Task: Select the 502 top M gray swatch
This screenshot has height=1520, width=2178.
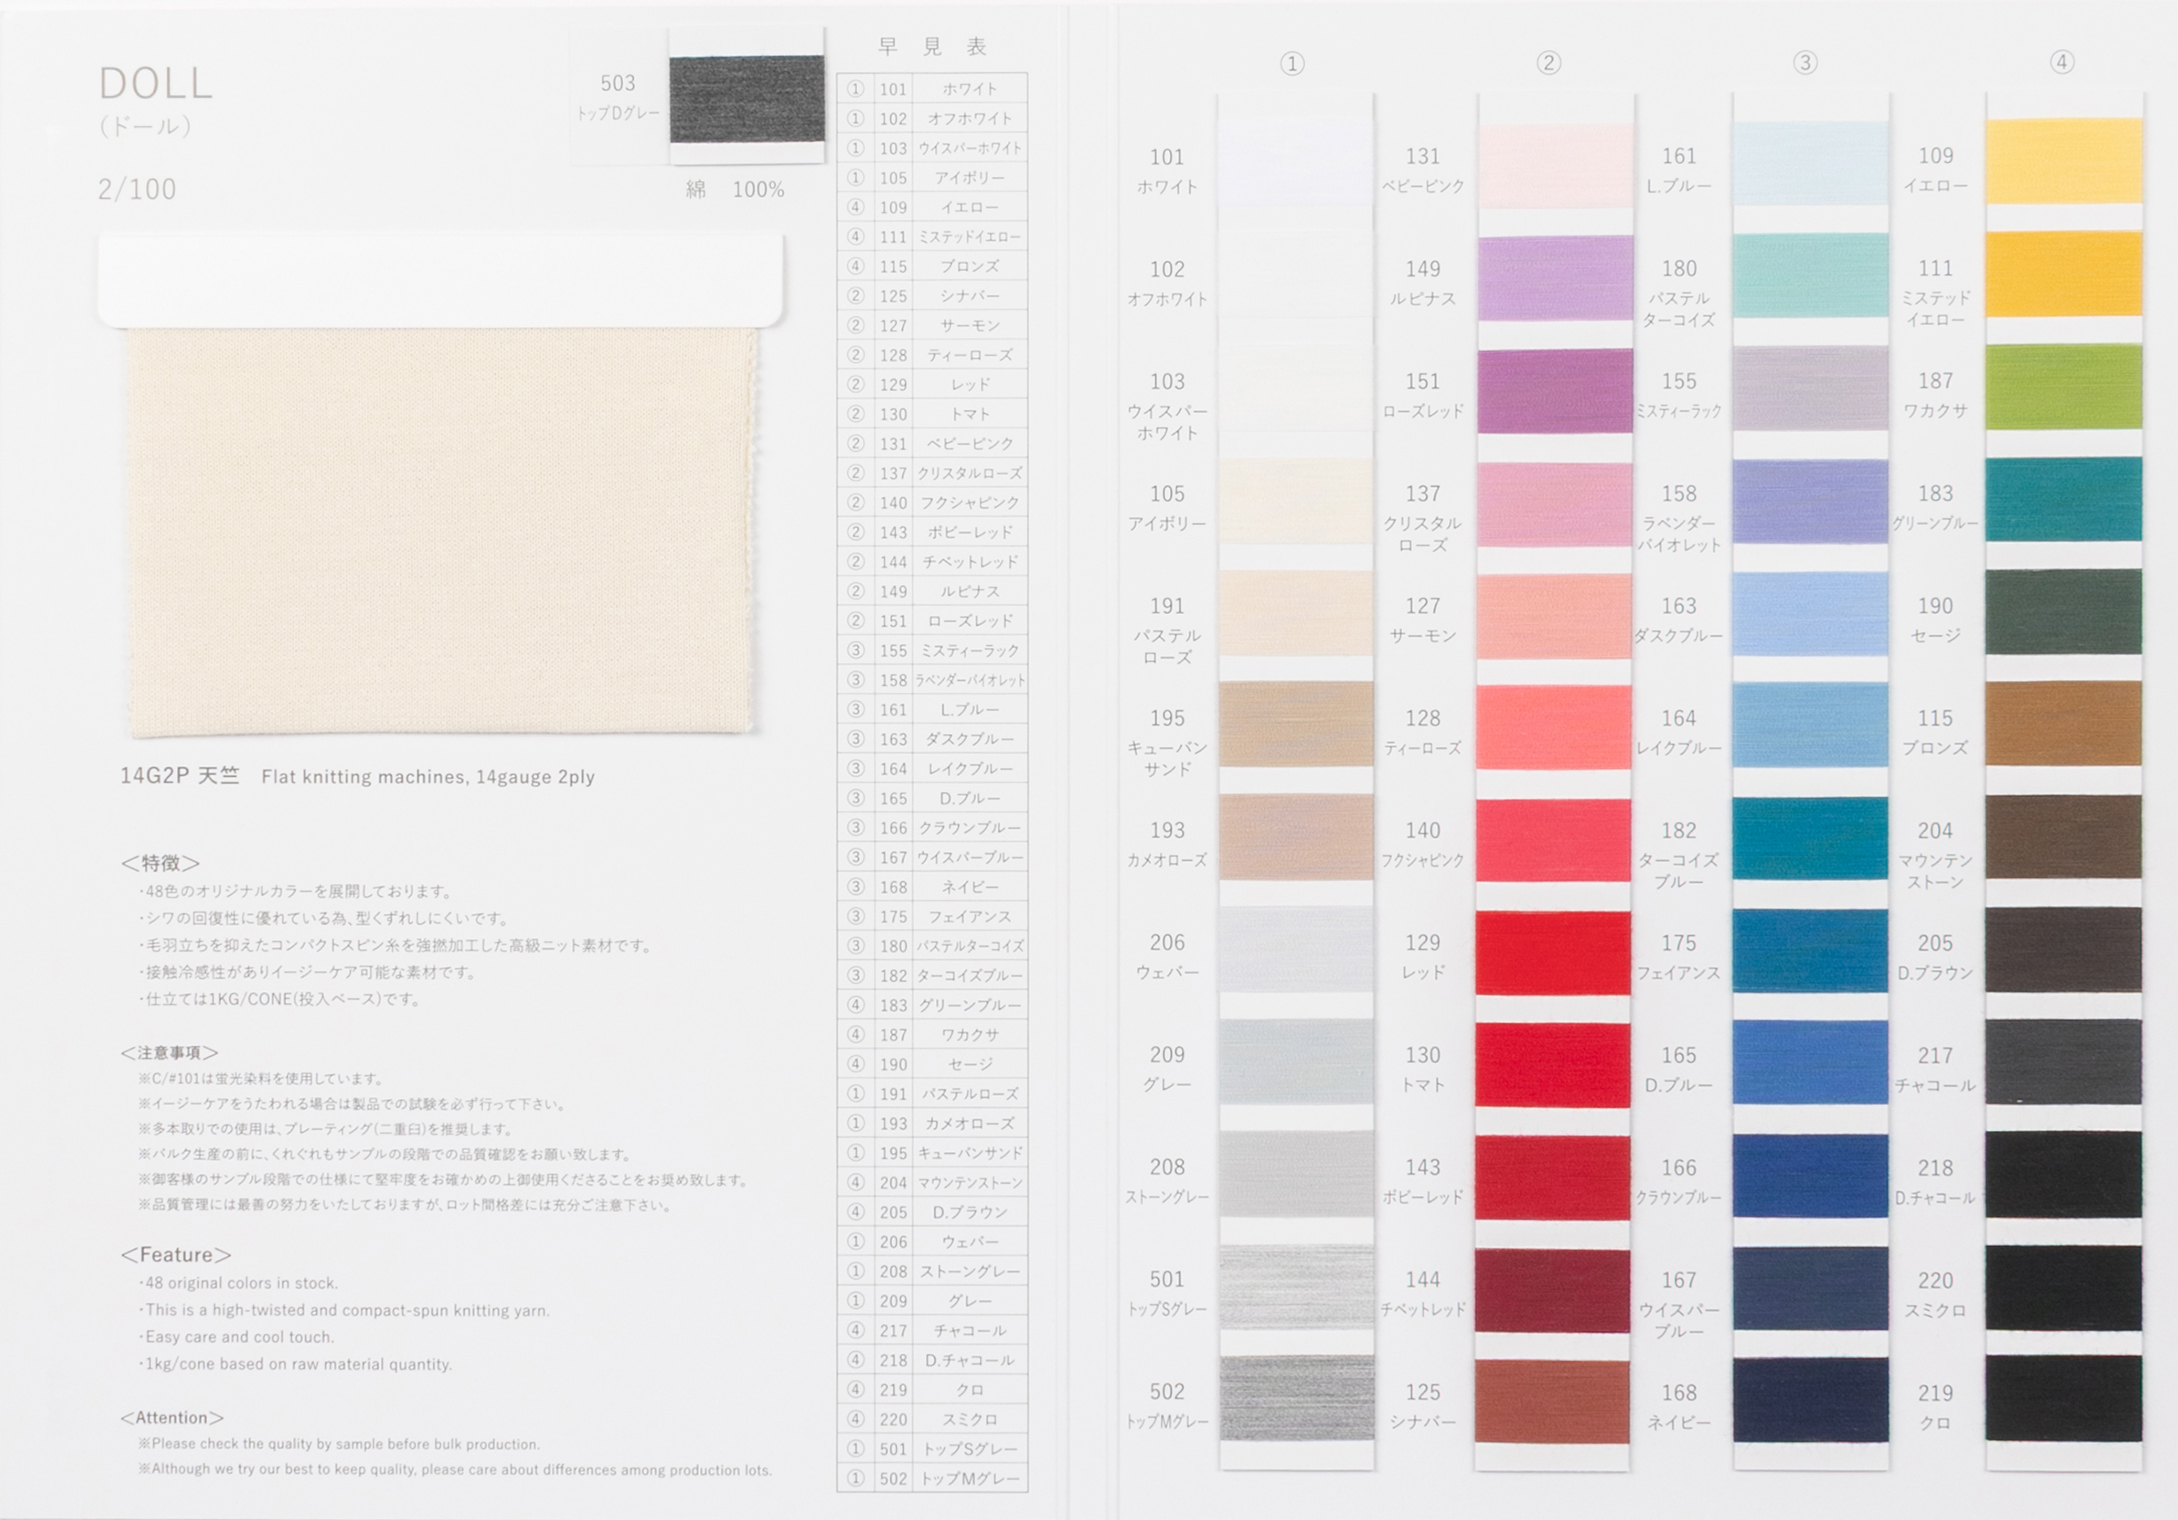Action: point(1296,1398)
